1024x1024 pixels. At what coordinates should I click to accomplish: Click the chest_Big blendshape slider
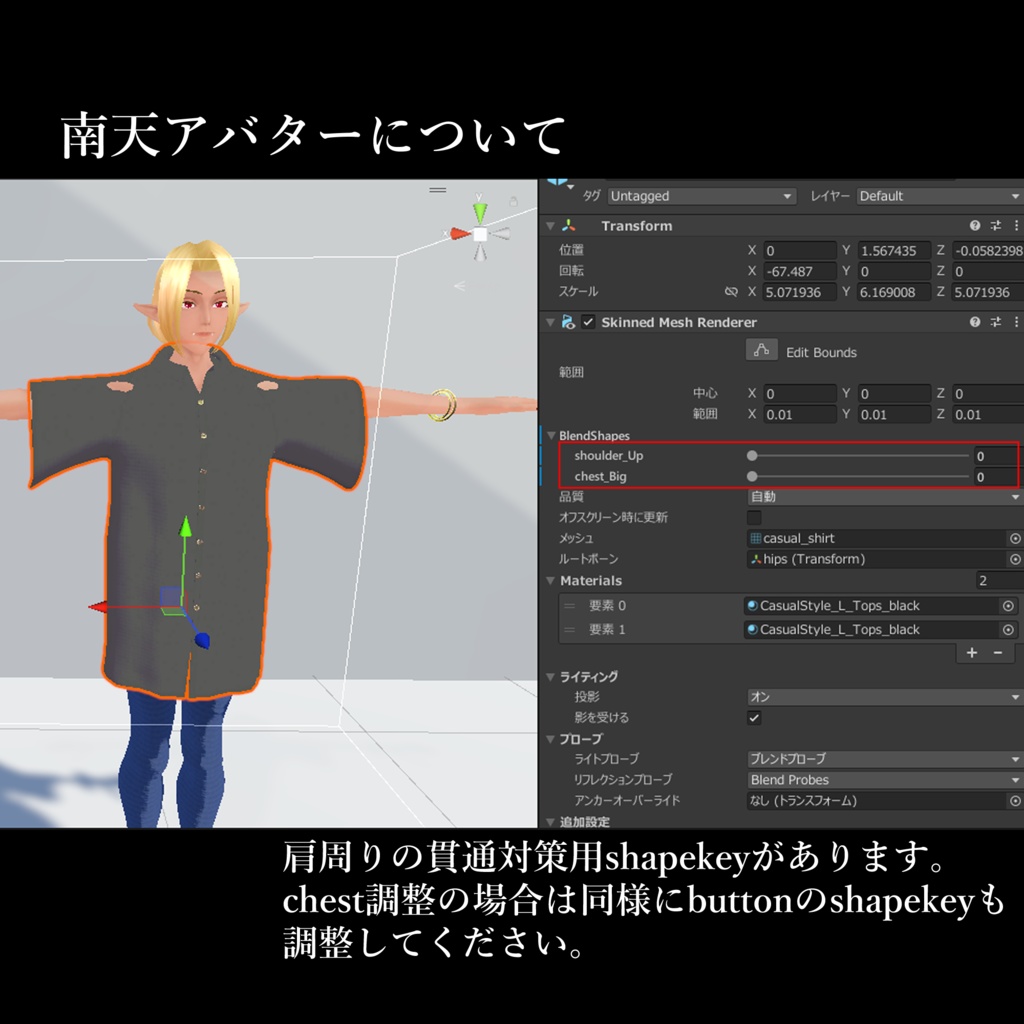point(859,477)
